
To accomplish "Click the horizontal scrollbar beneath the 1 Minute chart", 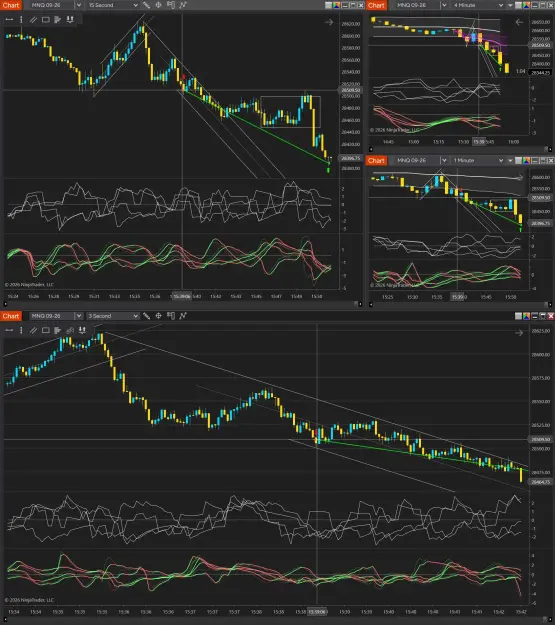I will 461,305.
